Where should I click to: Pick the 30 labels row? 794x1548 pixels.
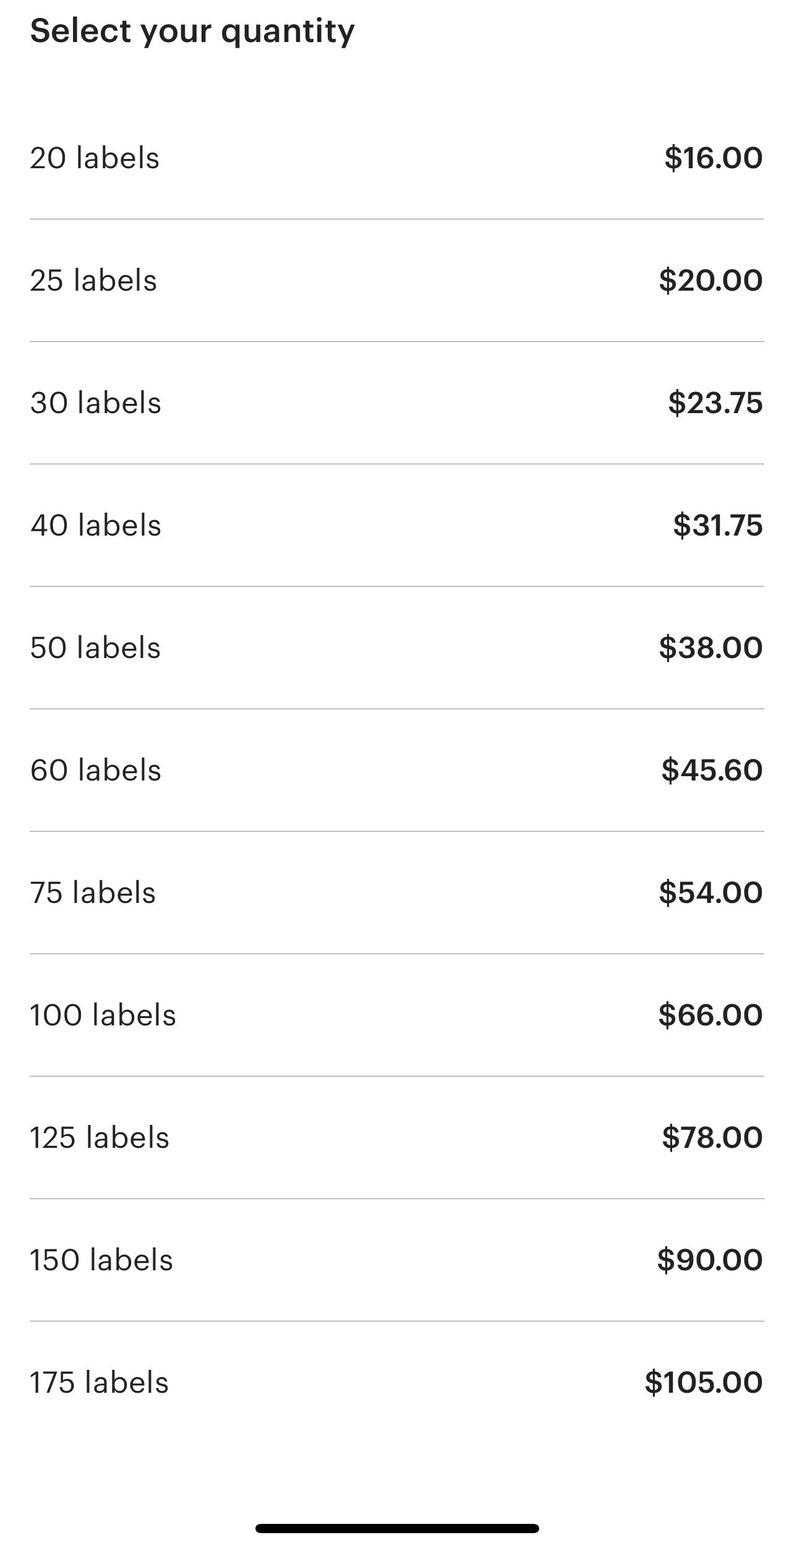(x=397, y=403)
